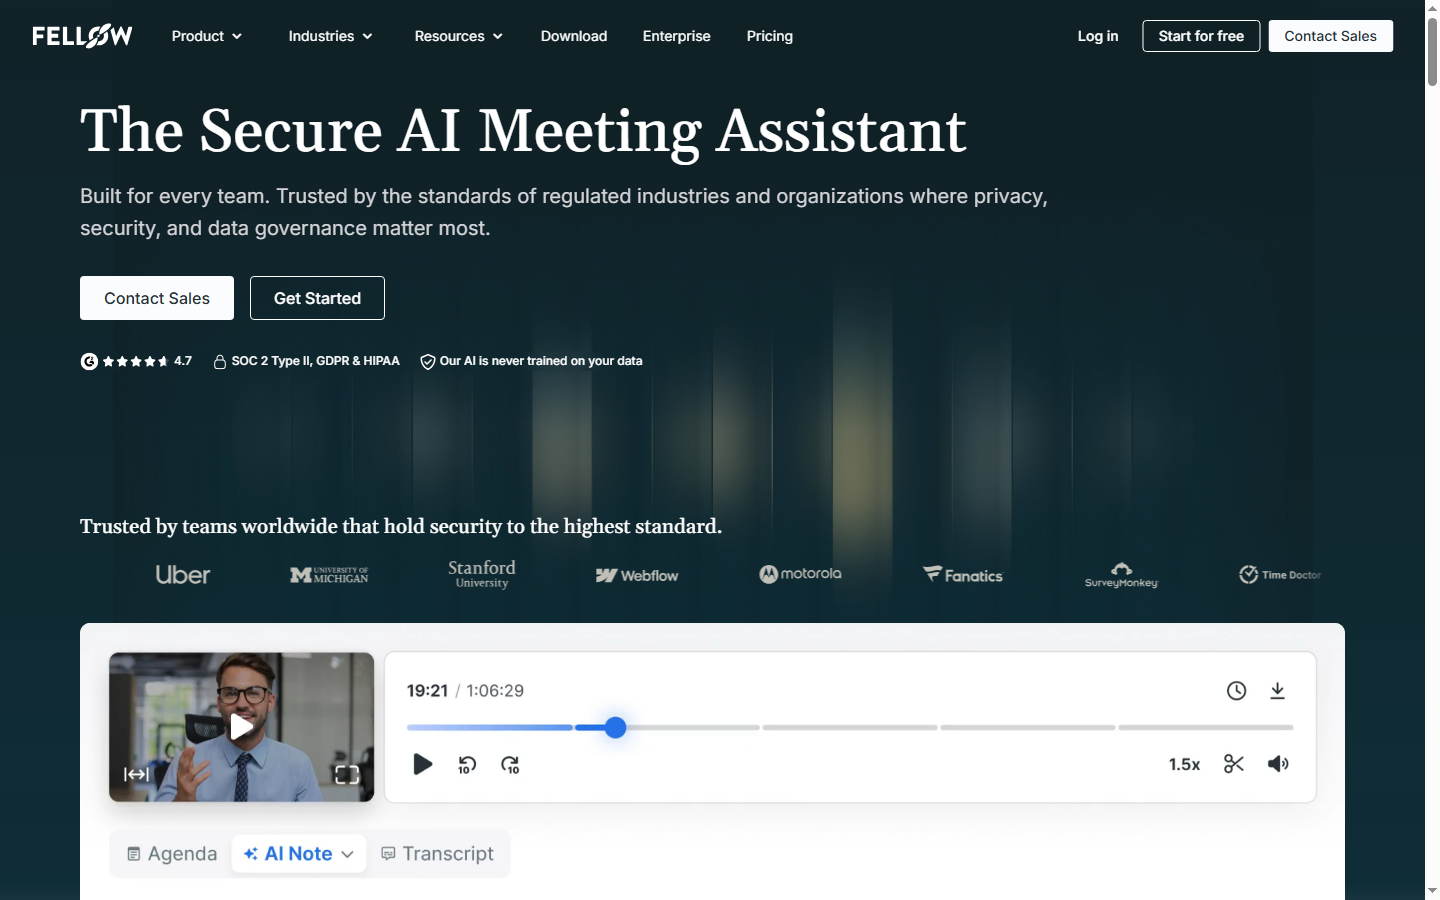Image resolution: width=1440 pixels, height=900 pixels.
Task: Open the Resources dropdown
Action: tap(459, 36)
